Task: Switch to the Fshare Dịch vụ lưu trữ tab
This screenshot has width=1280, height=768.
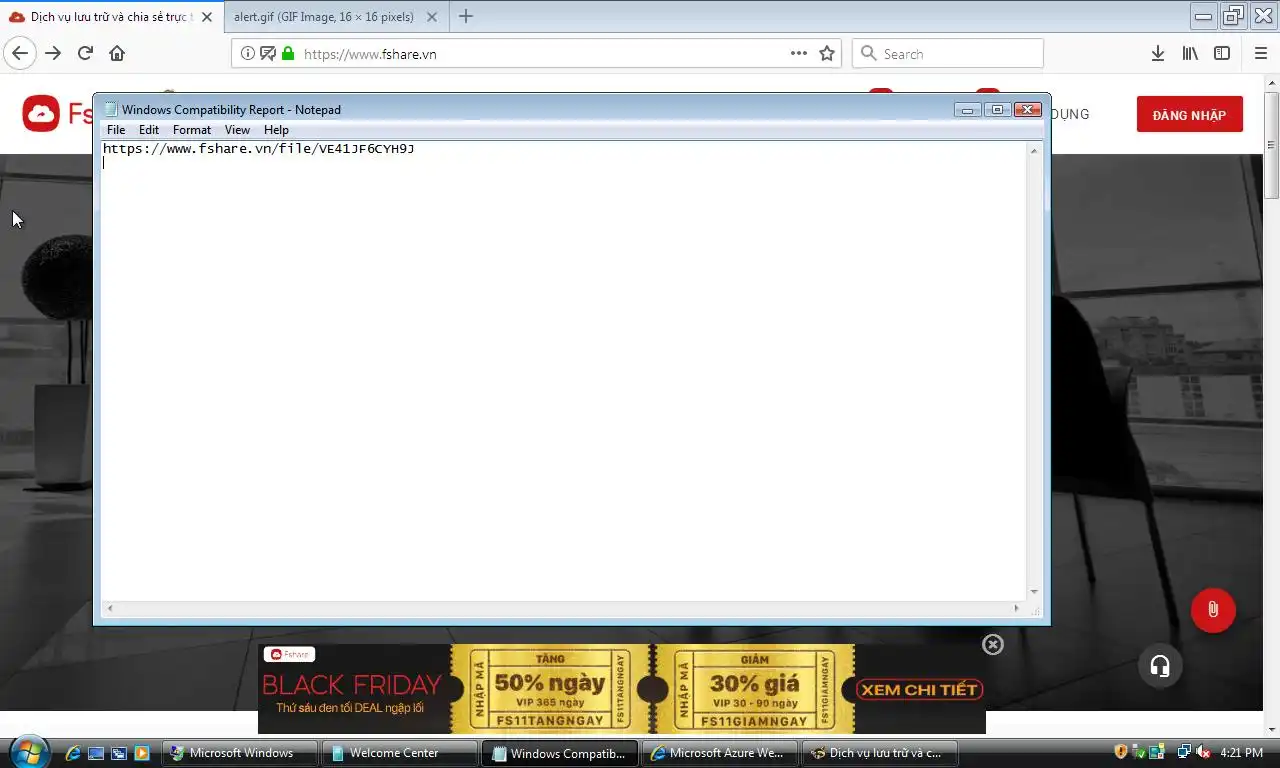Action: point(110,17)
